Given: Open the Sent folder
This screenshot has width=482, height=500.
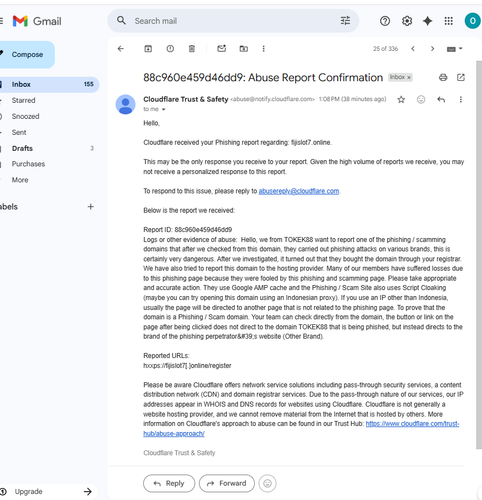Looking at the screenshot, I should [19, 132].
